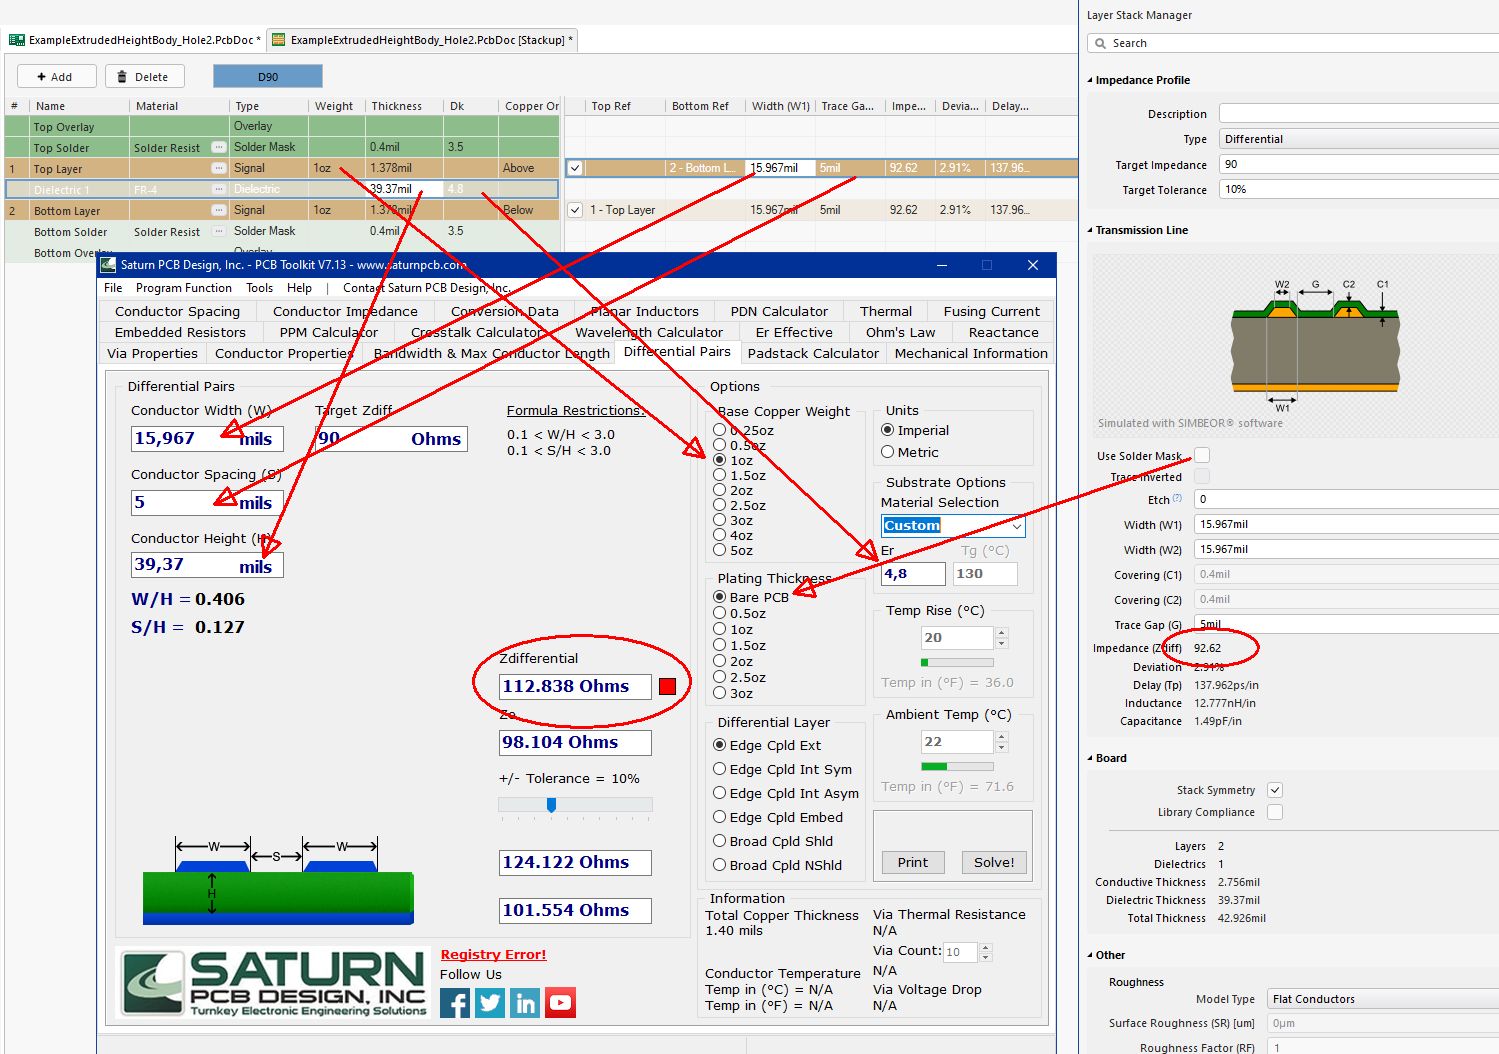
Task: Click the Solve! button
Action: (994, 862)
